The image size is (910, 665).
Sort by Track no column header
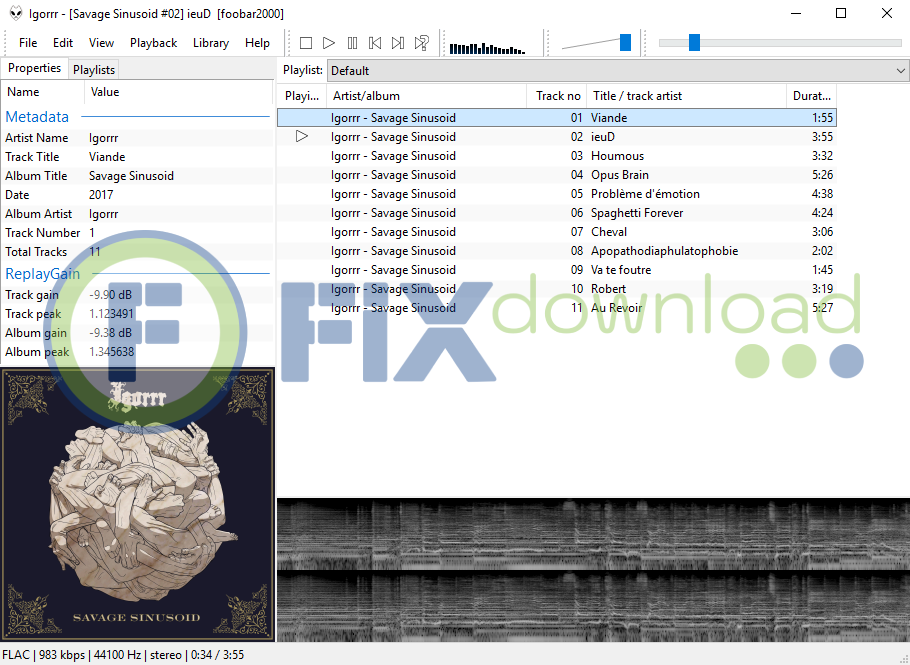click(557, 96)
